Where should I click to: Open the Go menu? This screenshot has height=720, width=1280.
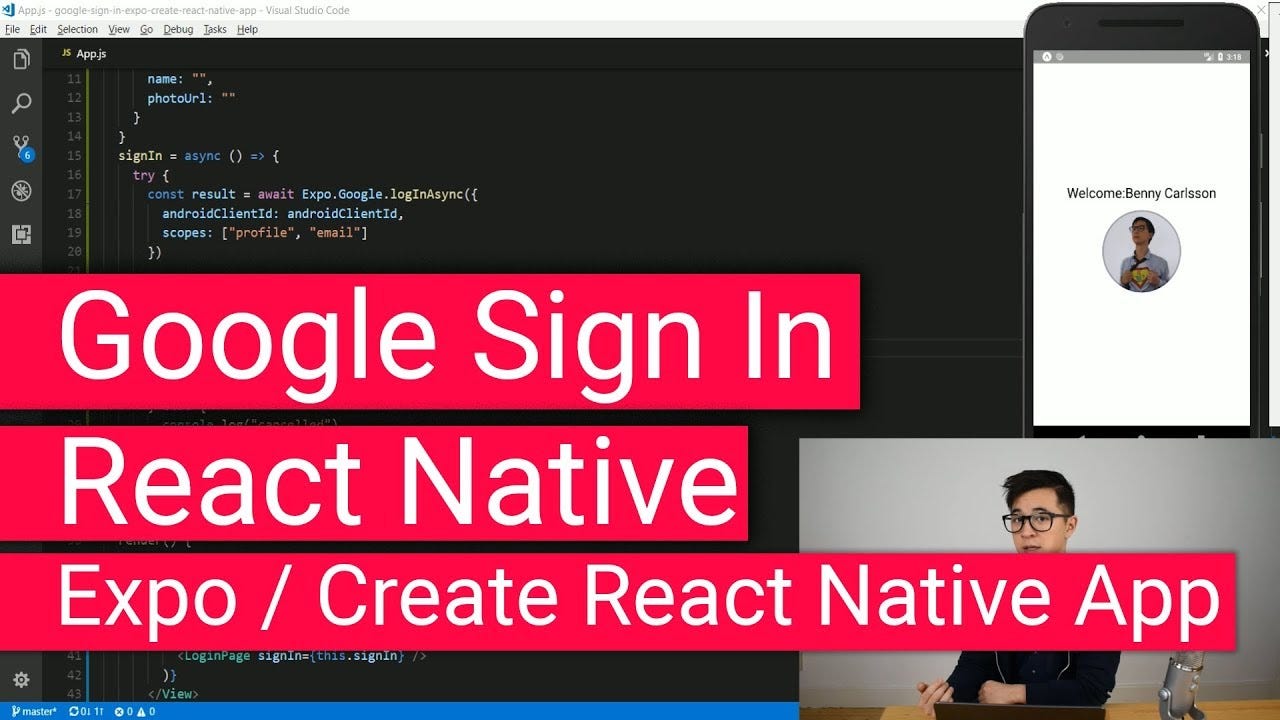point(146,29)
